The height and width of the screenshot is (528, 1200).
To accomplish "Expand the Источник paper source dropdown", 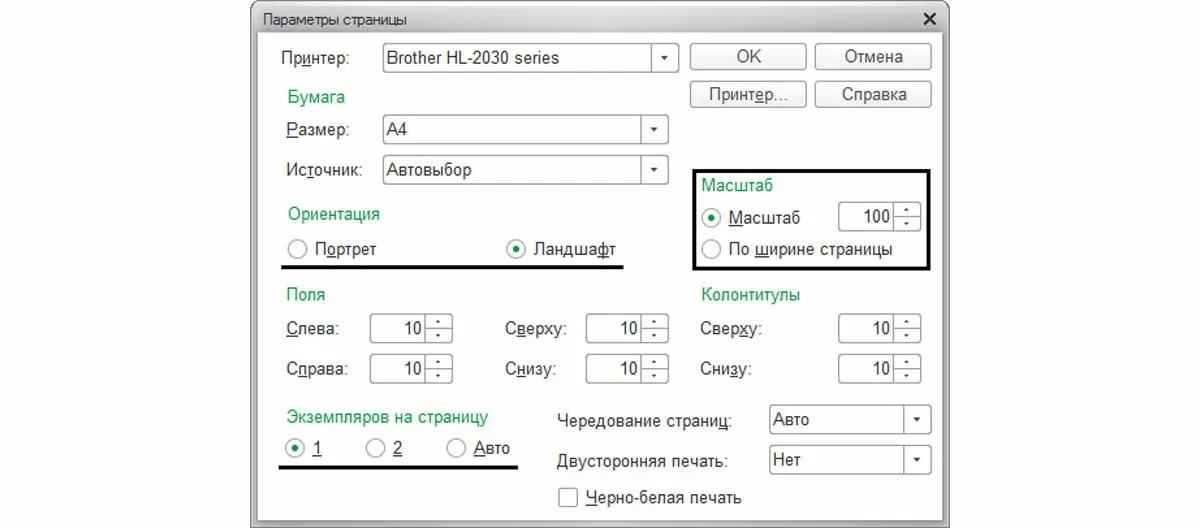I will [x=654, y=170].
